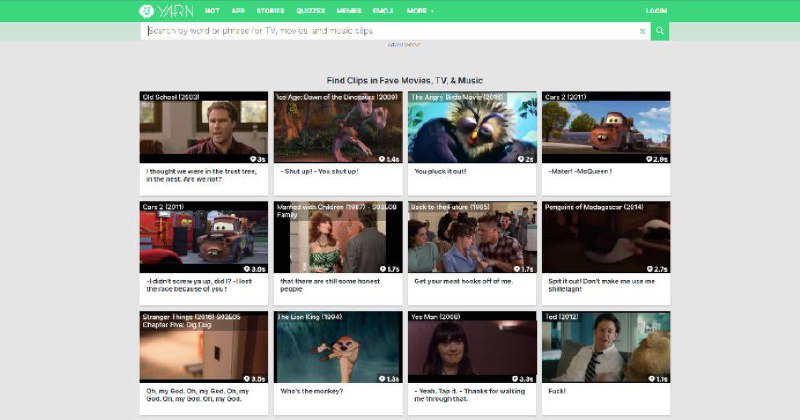Open the Yes Man (2008) thumbnail

(472, 347)
